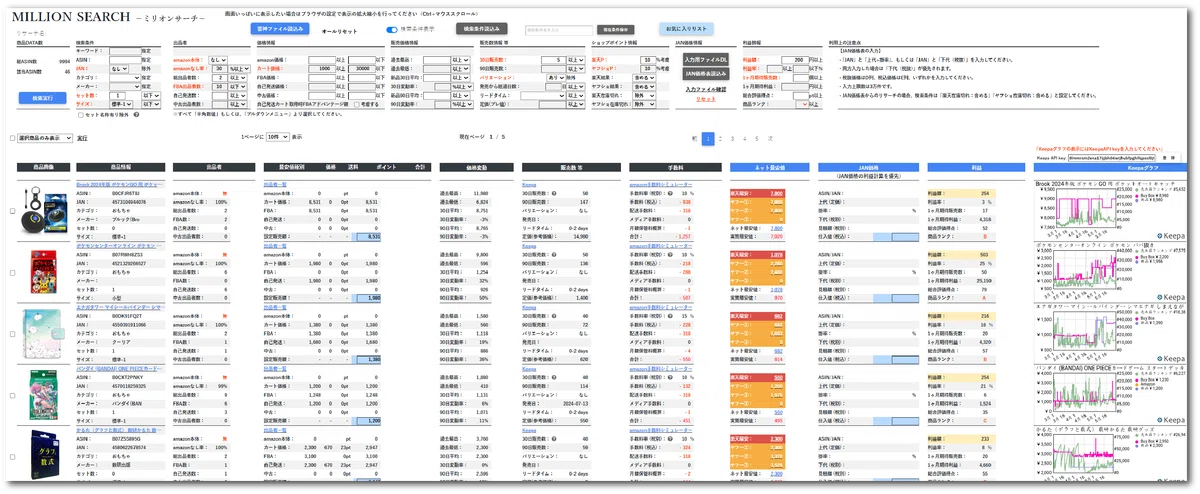Screen dimensions: 1200x494
Task: Go to page 3 in pagination
Action: [732, 139]
